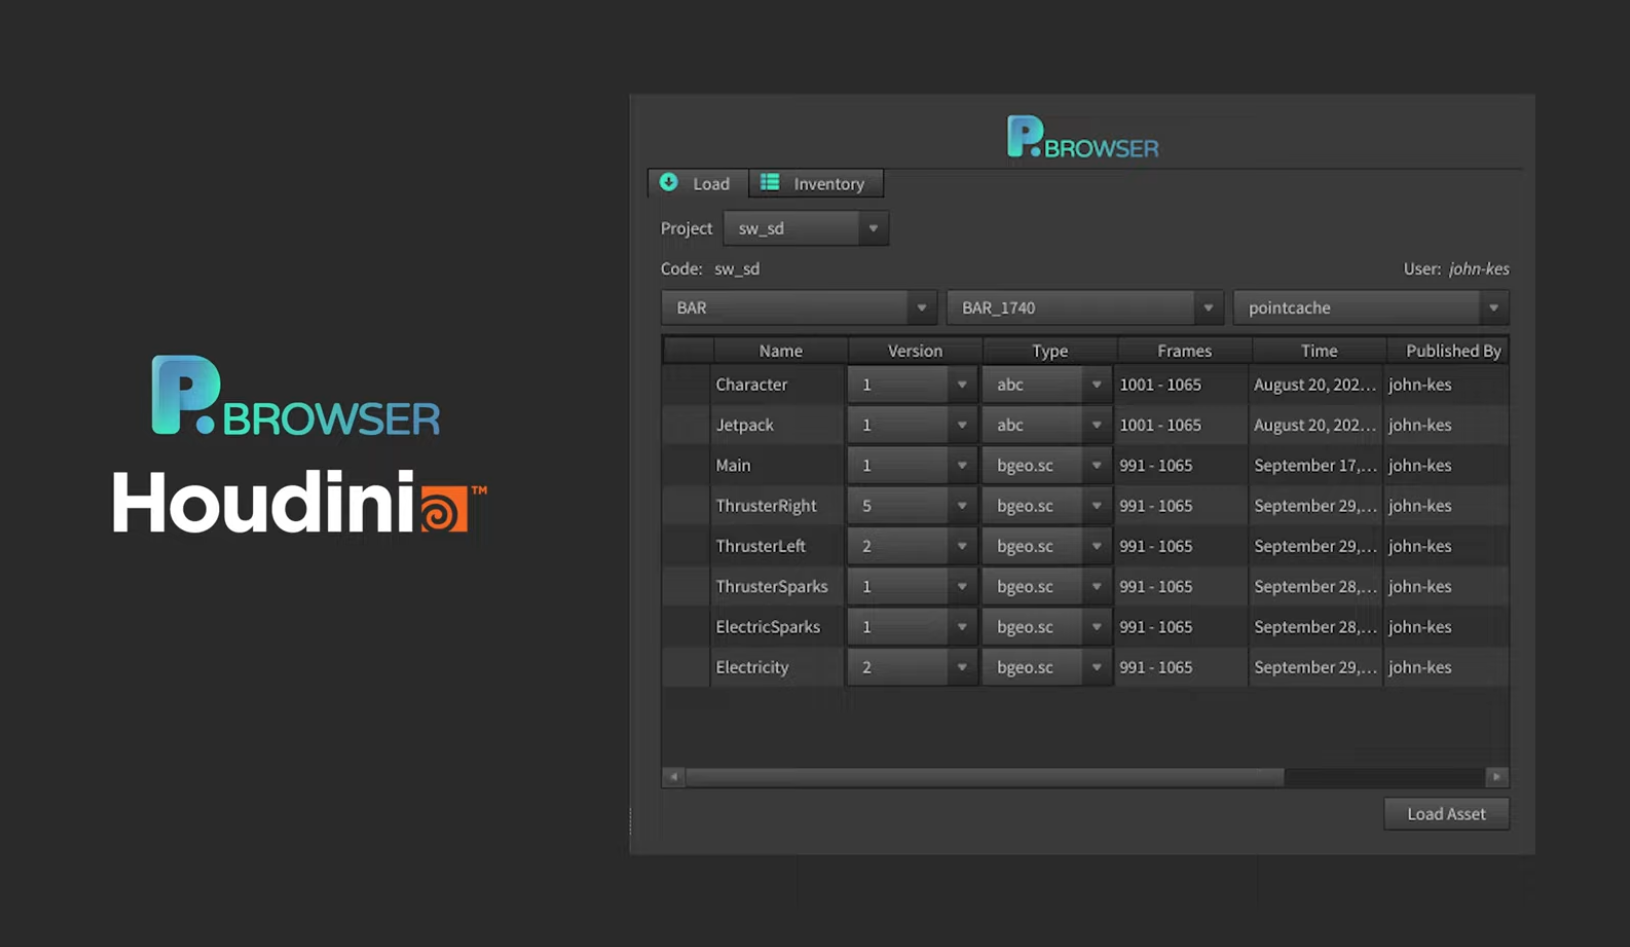
Task: Click the Load Asset button
Action: click(x=1446, y=814)
